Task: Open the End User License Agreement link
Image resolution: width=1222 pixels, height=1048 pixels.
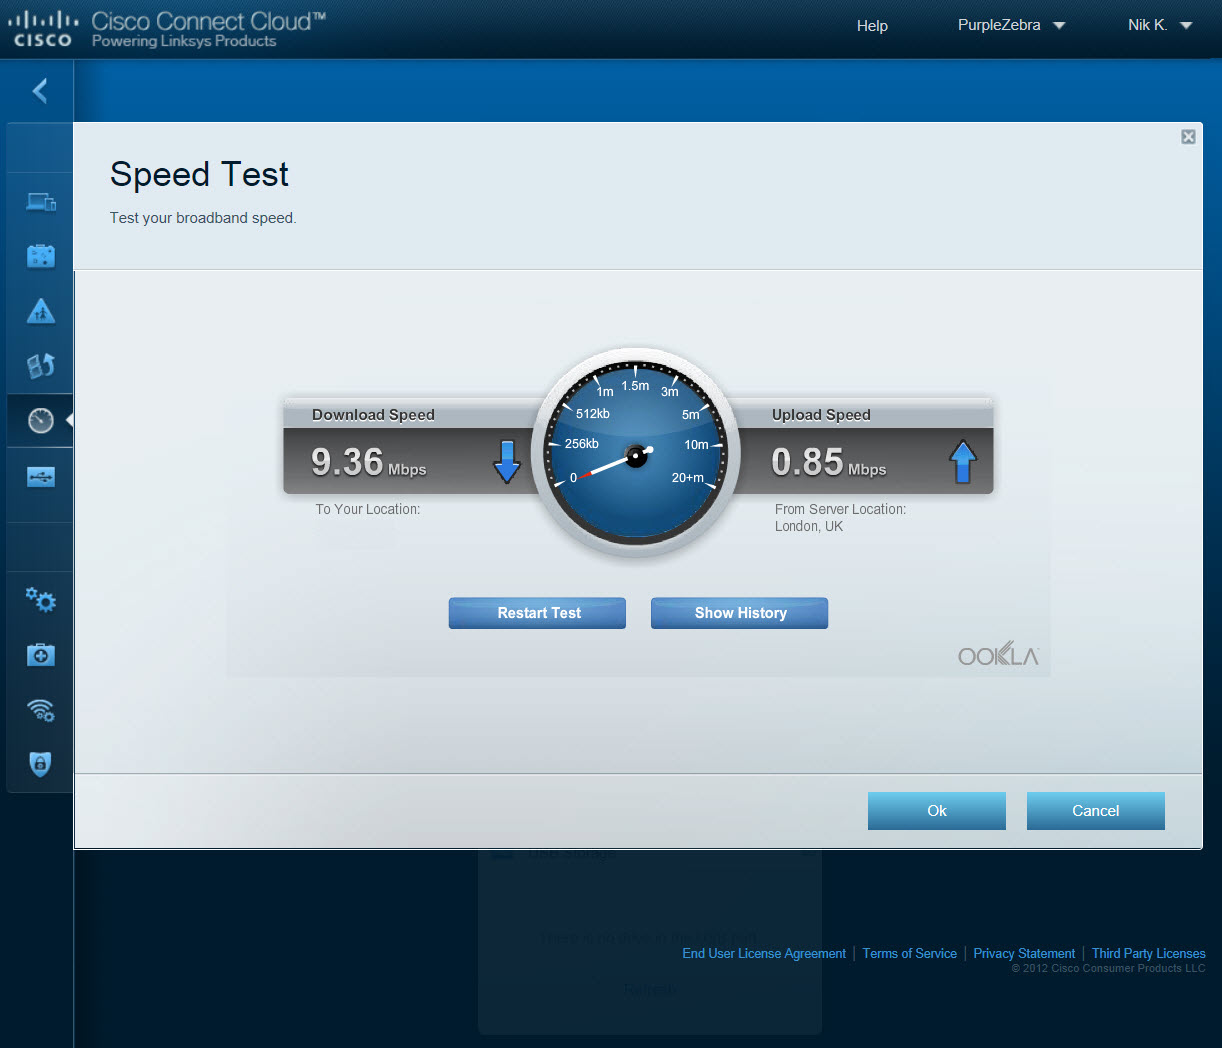Action: pyautogui.click(x=764, y=953)
